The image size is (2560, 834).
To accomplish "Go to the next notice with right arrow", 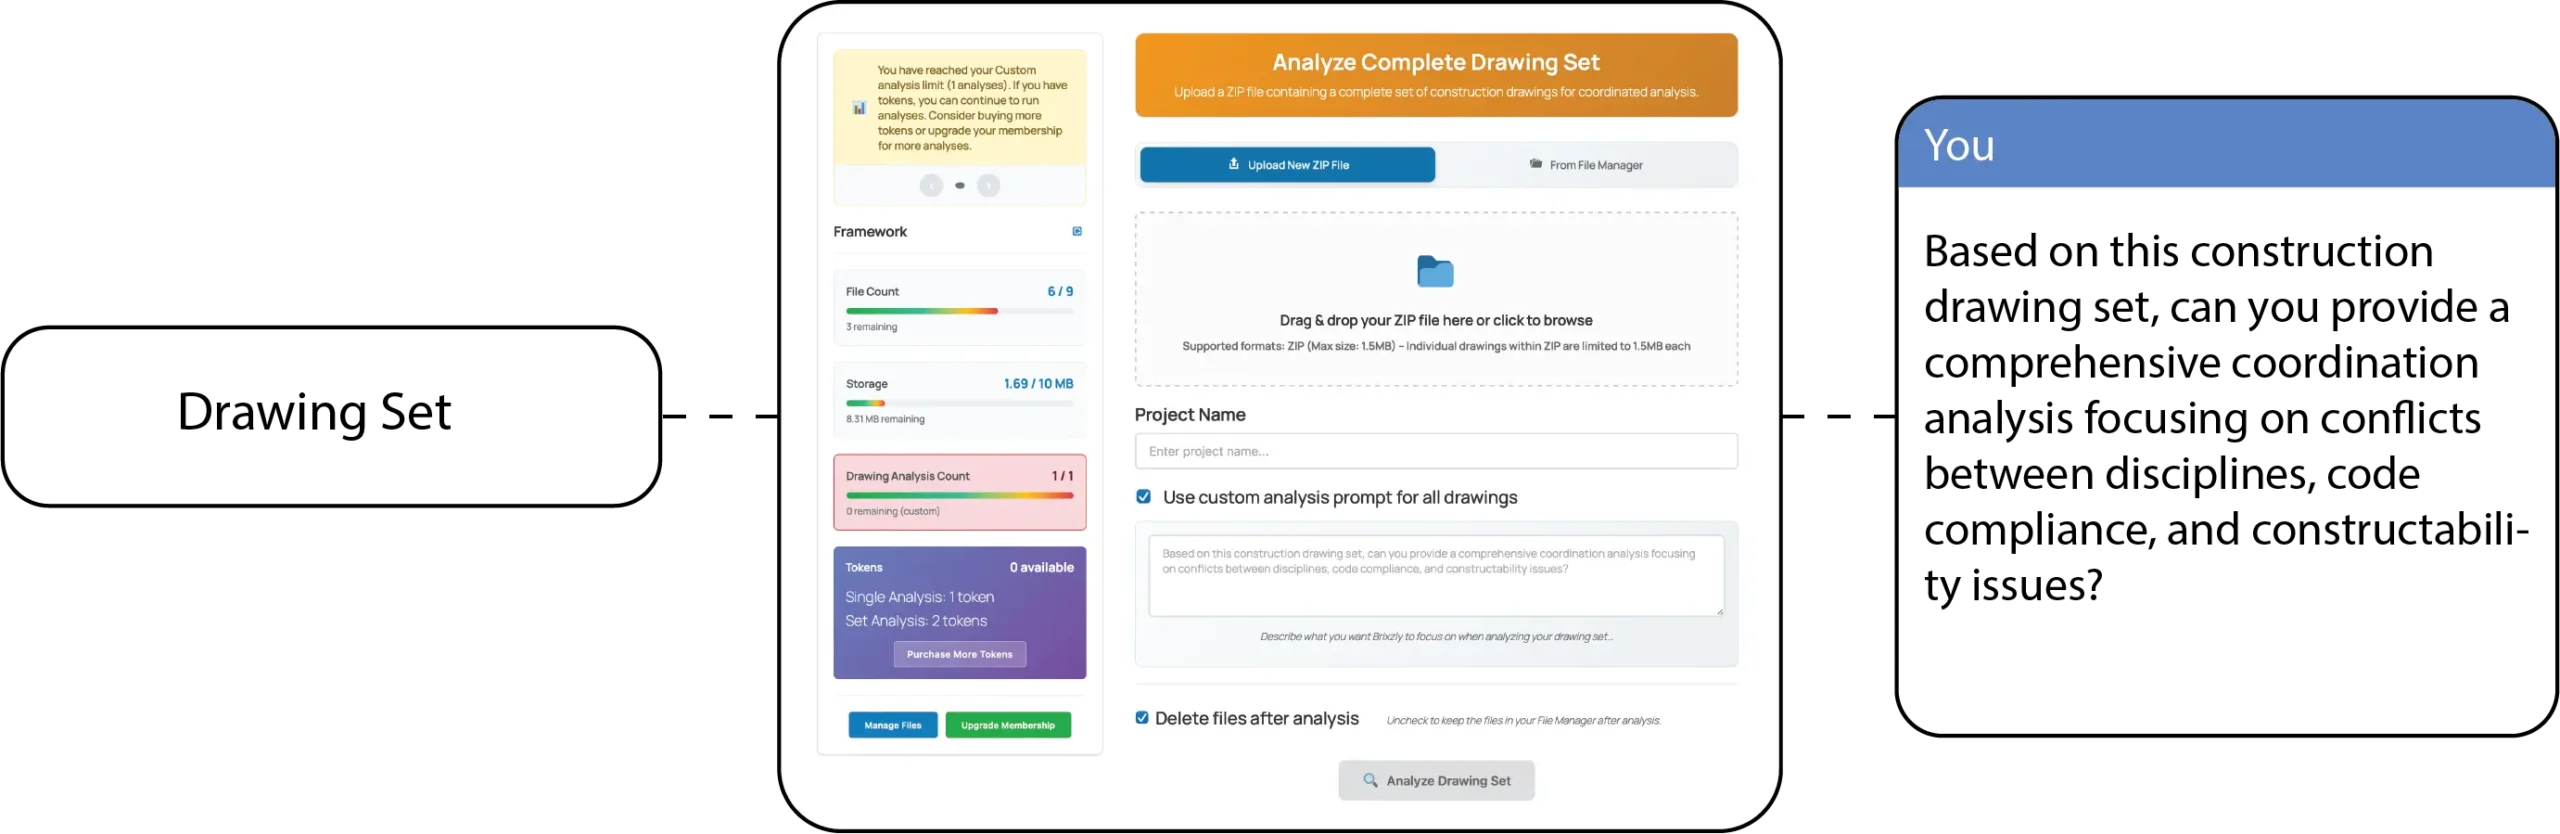I will coord(988,186).
